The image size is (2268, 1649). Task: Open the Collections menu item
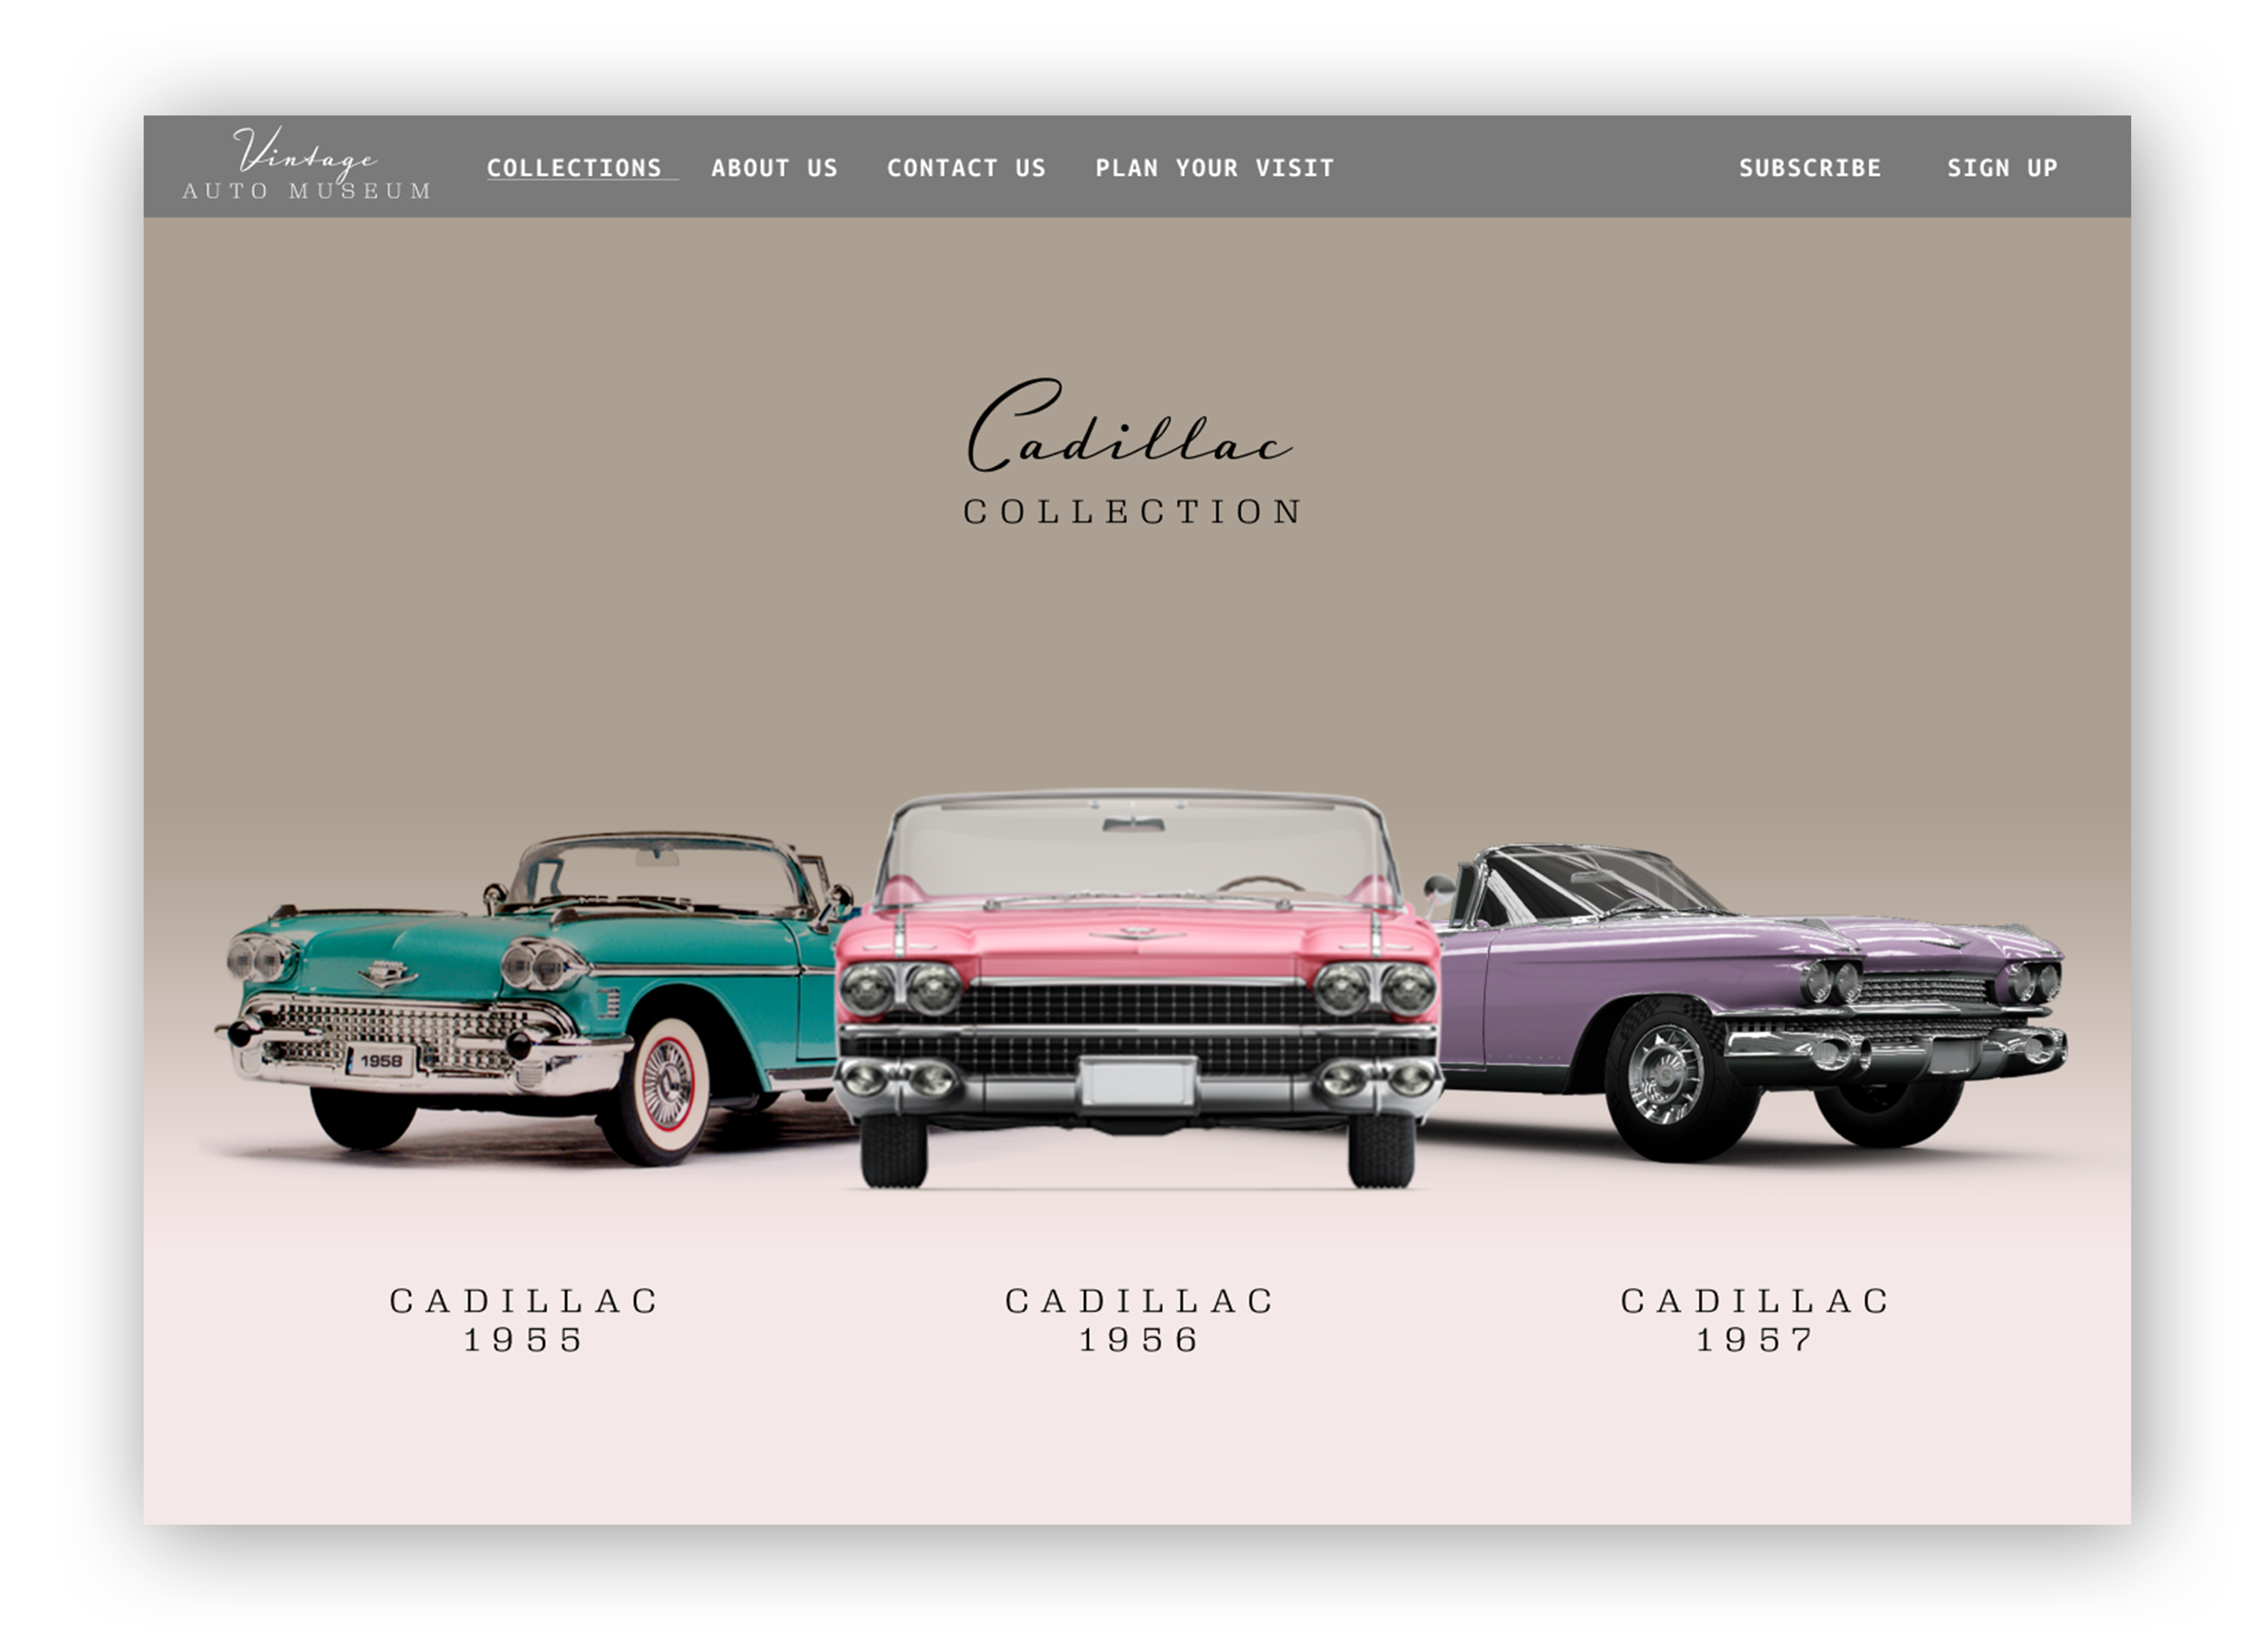pos(574,168)
